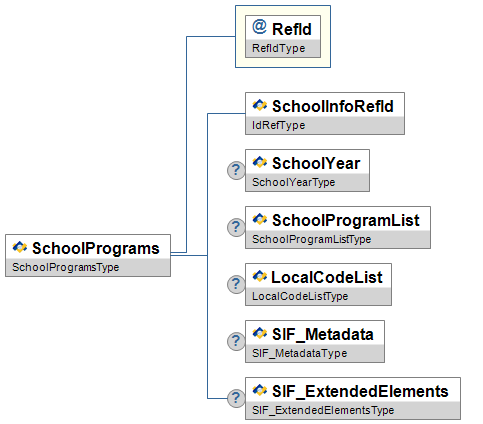Click the optional question mark beside LocalCodeList
Image resolution: width=483 pixels, height=424 pixels.
click(236, 284)
